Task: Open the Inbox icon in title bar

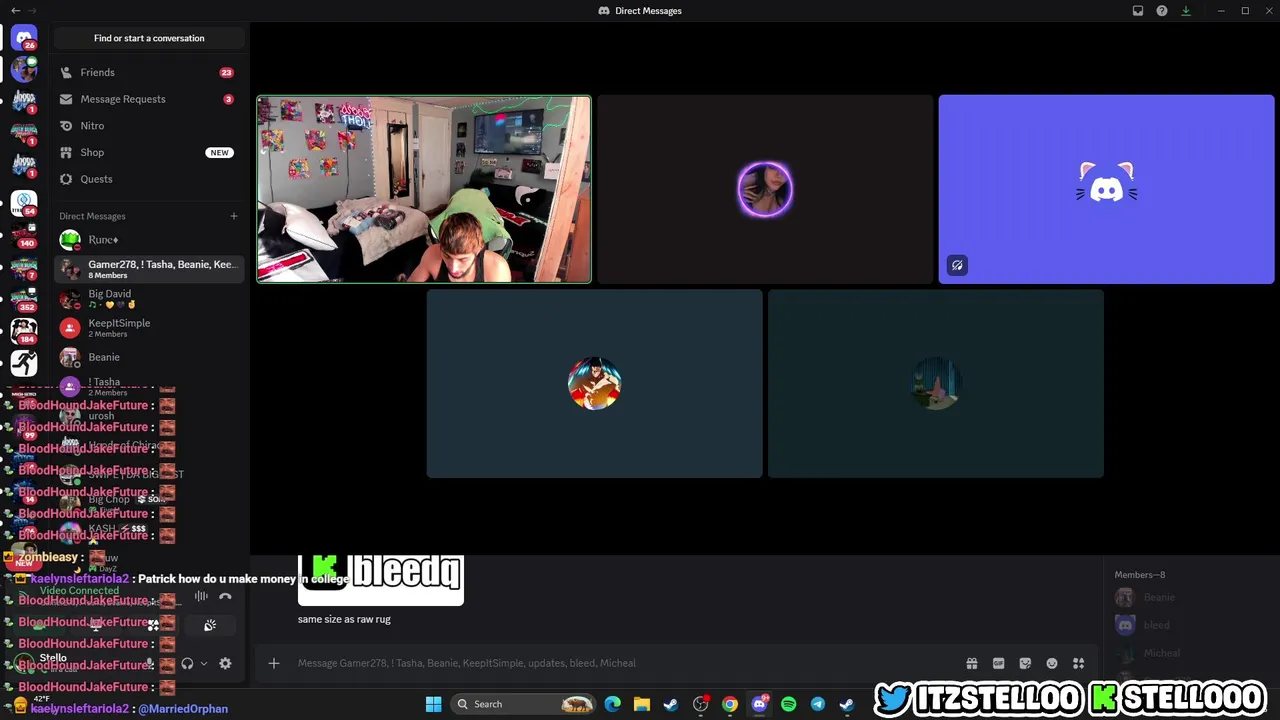Action: coord(1138,11)
